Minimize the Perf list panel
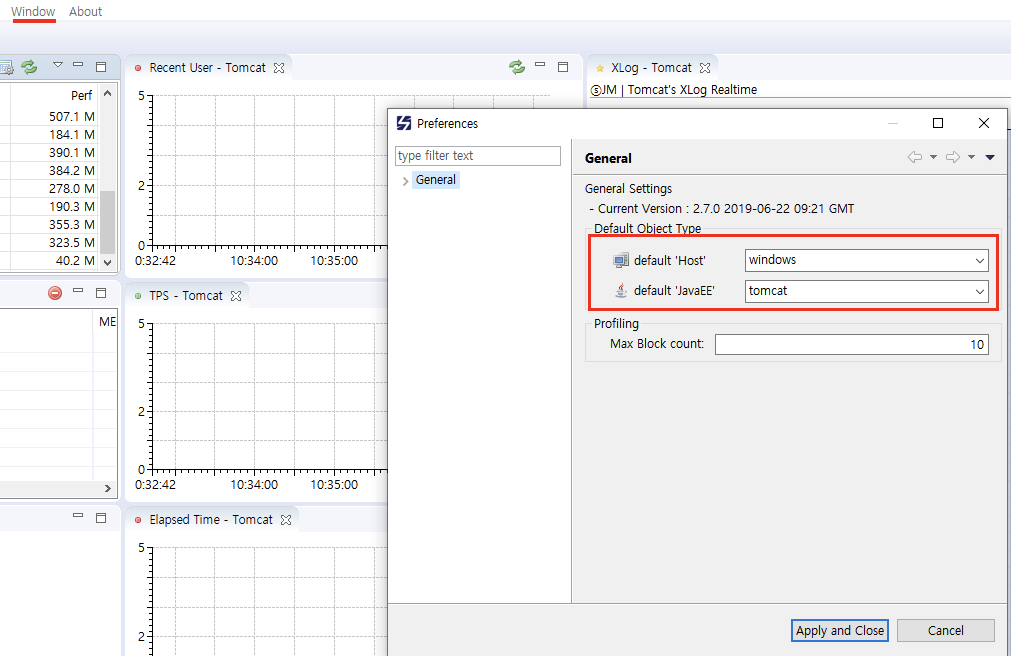 pos(78,65)
